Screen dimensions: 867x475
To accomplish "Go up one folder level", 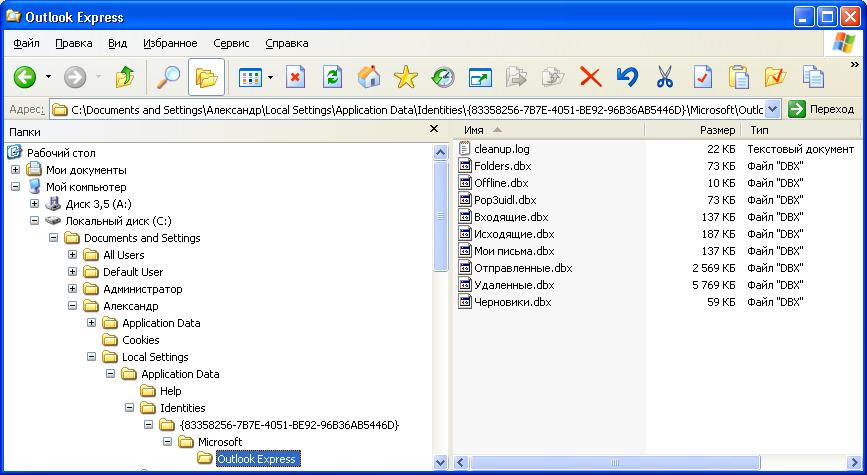I will pos(124,77).
